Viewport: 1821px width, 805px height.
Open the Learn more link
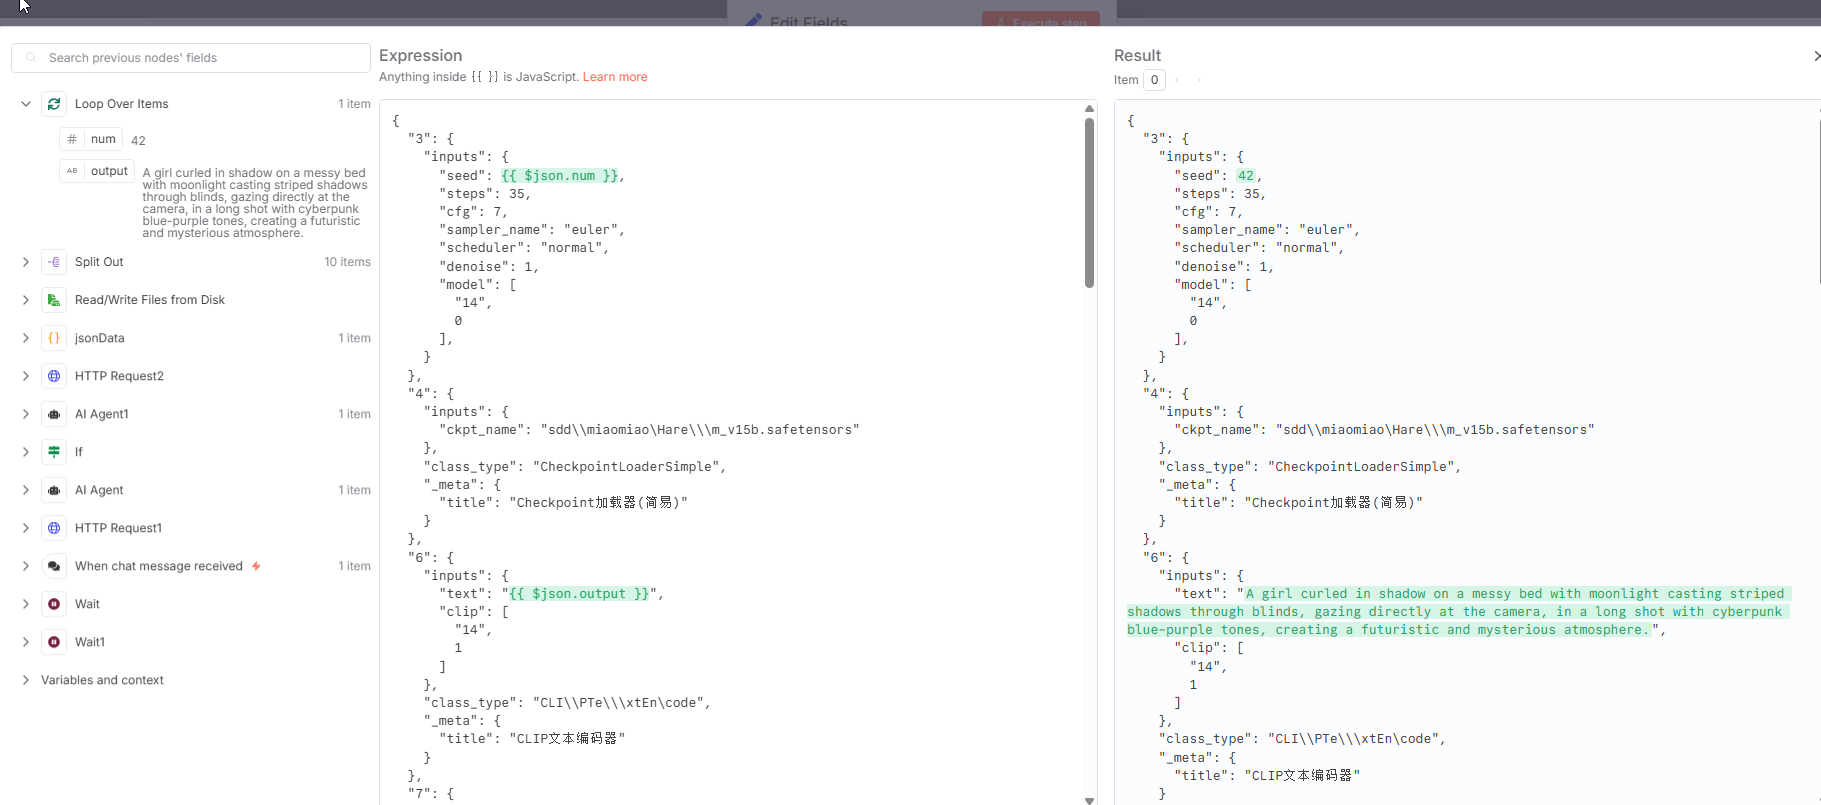[x=615, y=77]
